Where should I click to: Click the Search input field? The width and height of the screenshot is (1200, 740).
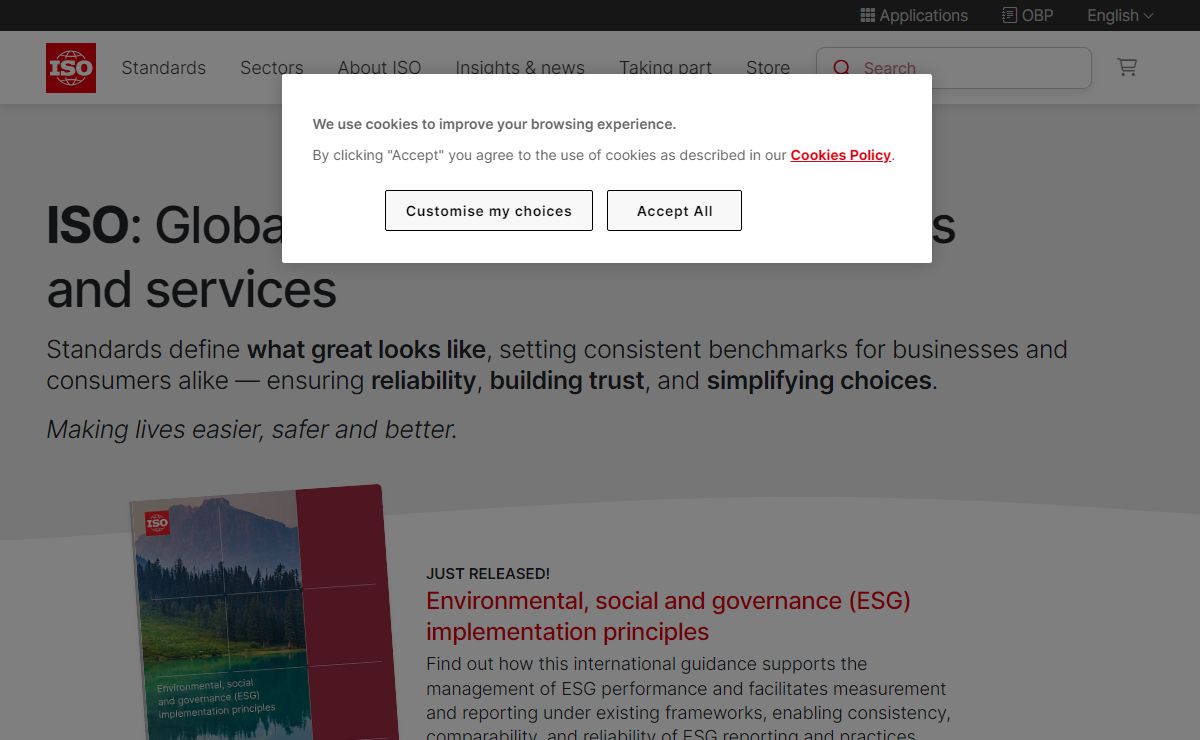click(x=953, y=68)
